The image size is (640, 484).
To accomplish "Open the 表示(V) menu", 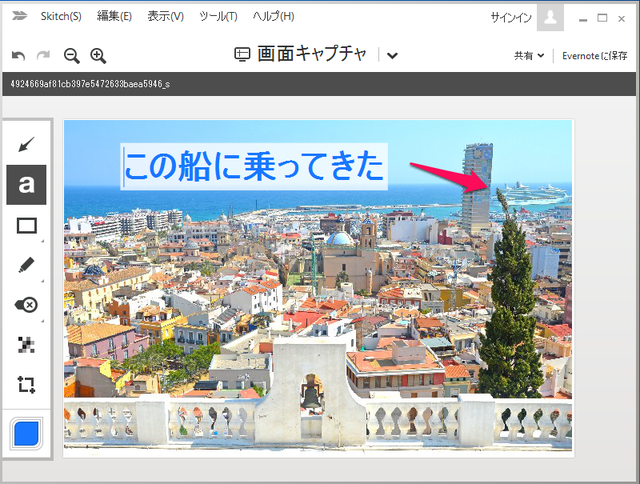I will tap(165, 16).
